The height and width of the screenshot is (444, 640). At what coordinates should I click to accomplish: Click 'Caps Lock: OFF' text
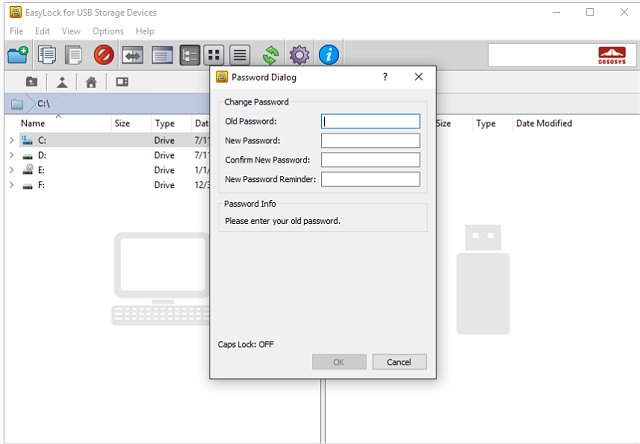click(246, 344)
